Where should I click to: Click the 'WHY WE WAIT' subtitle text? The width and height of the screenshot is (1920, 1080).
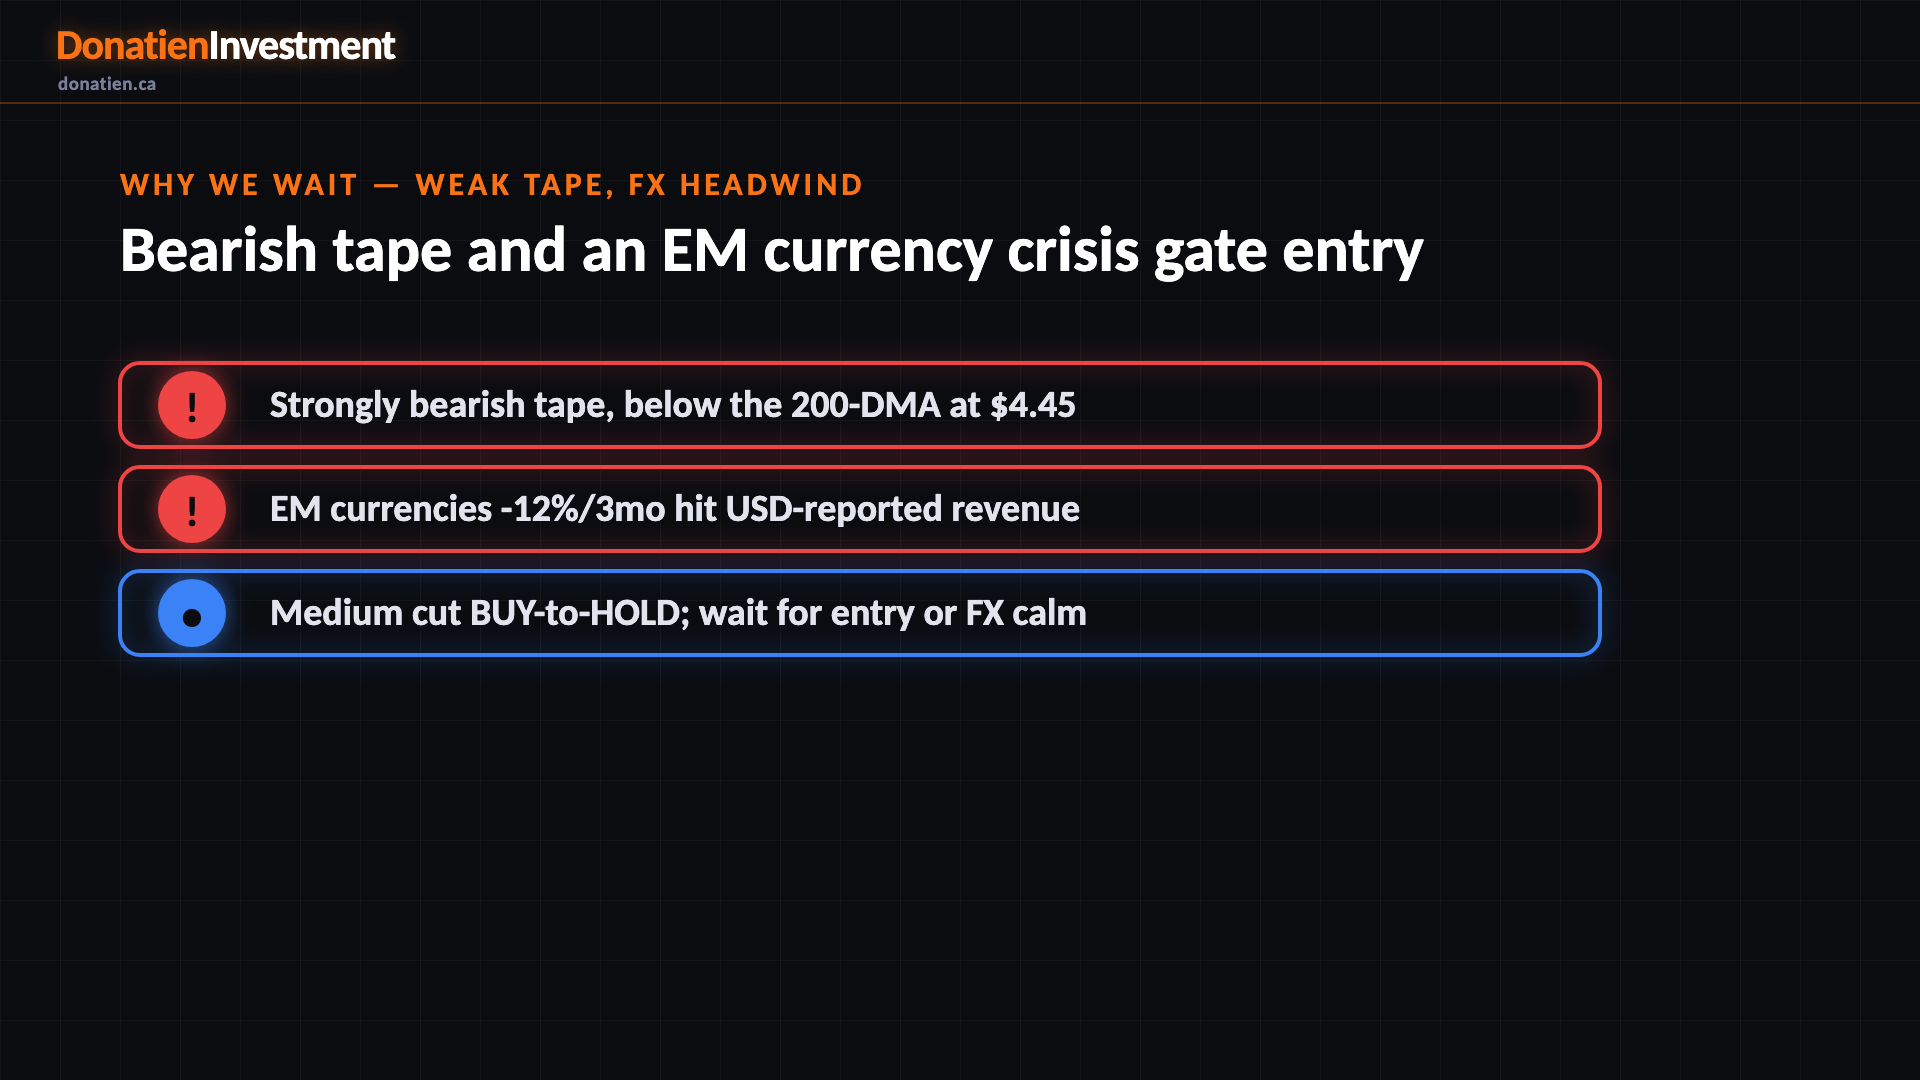[x=239, y=185]
